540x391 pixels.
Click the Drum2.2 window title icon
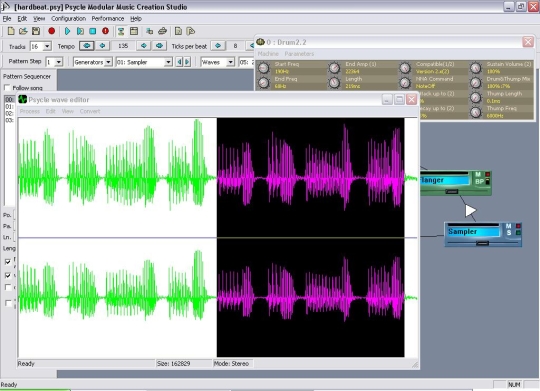260,42
